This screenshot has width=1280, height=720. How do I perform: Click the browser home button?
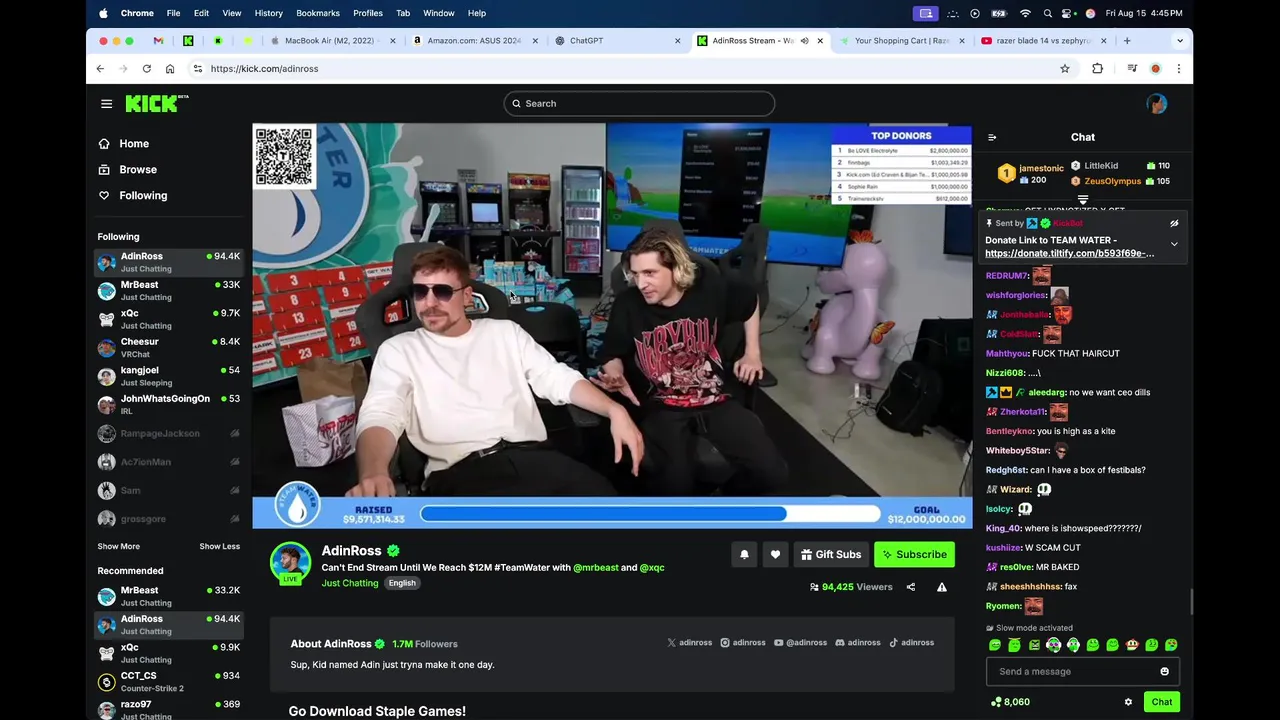[x=170, y=69]
